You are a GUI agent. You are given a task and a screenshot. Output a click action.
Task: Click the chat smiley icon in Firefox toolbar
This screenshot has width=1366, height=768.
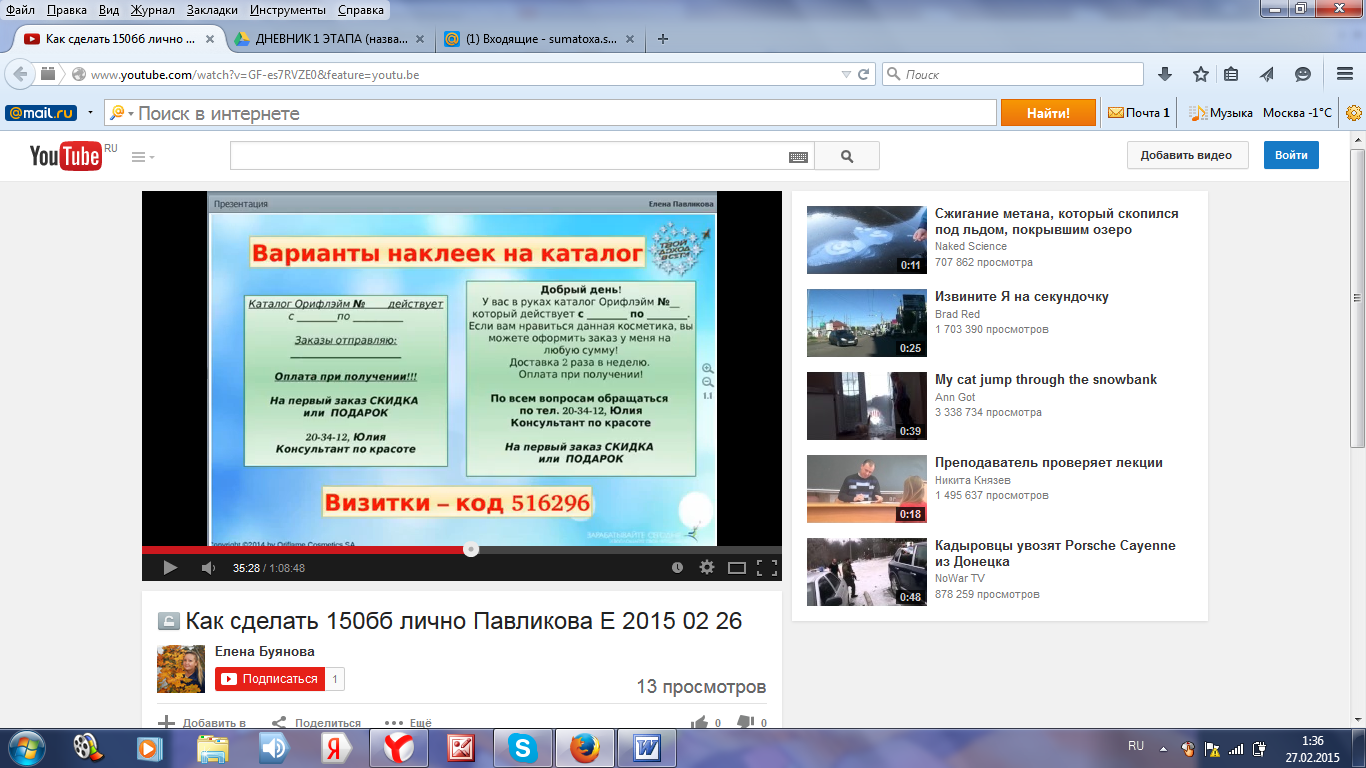click(1302, 74)
